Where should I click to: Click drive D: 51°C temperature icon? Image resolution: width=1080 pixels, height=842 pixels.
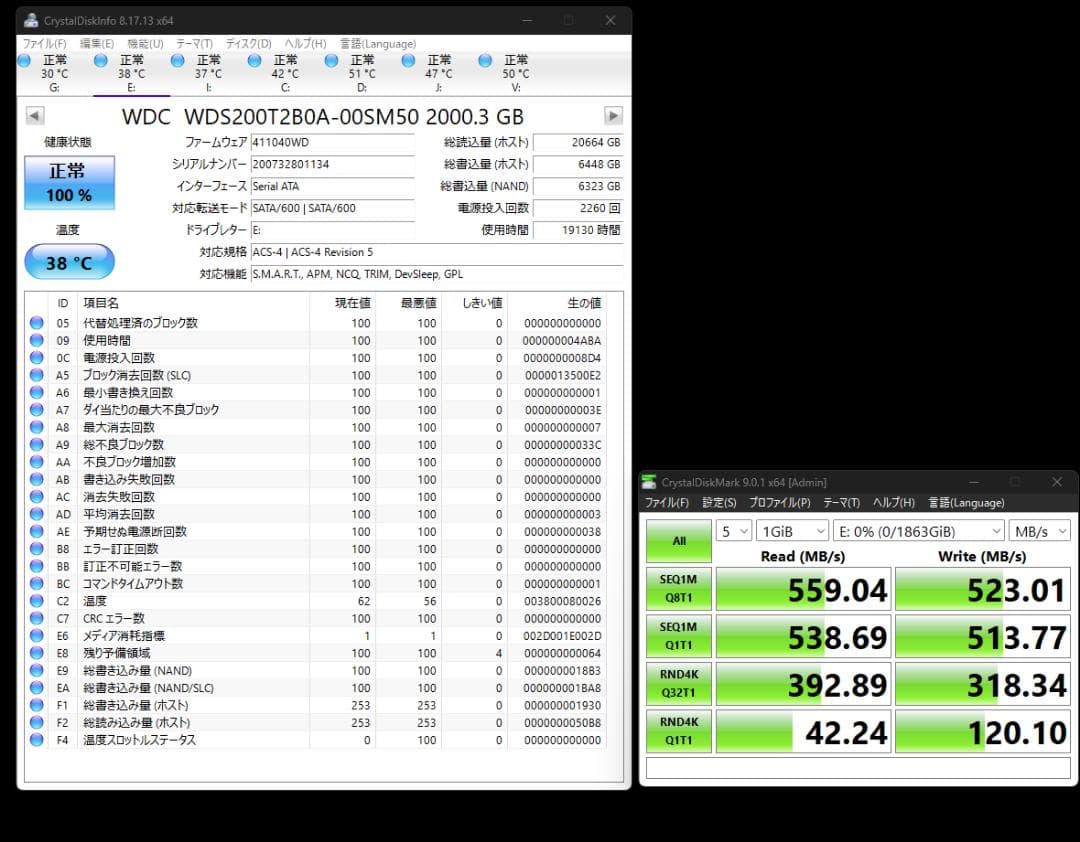click(x=331, y=60)
